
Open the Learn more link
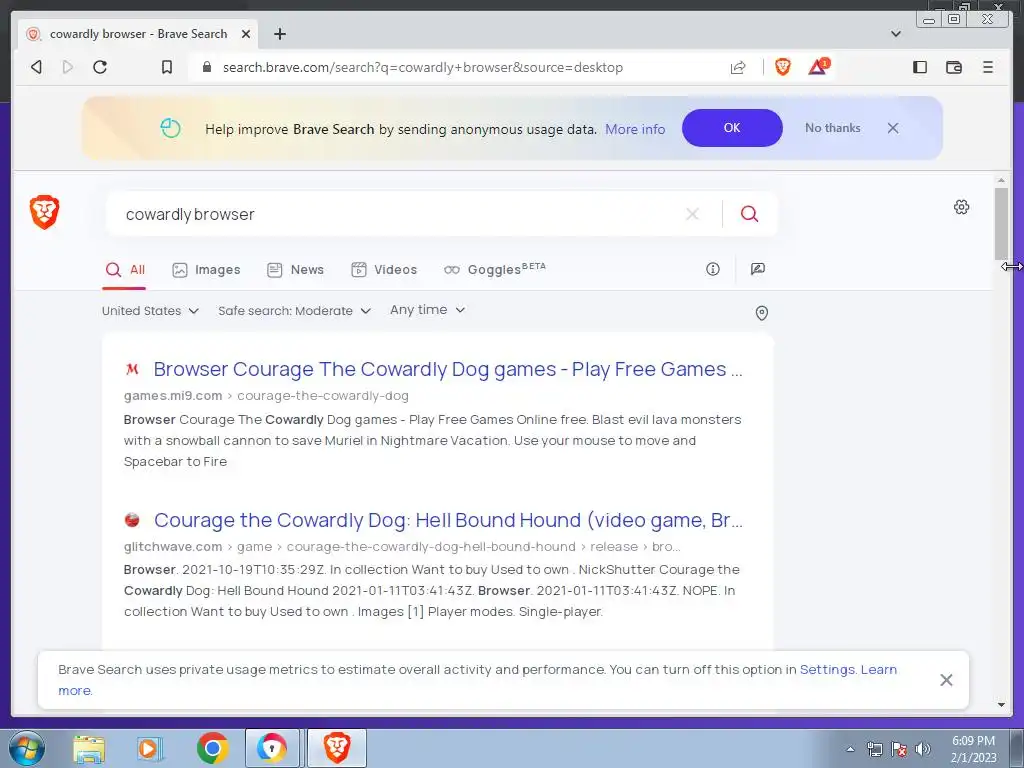coord(878,669)
